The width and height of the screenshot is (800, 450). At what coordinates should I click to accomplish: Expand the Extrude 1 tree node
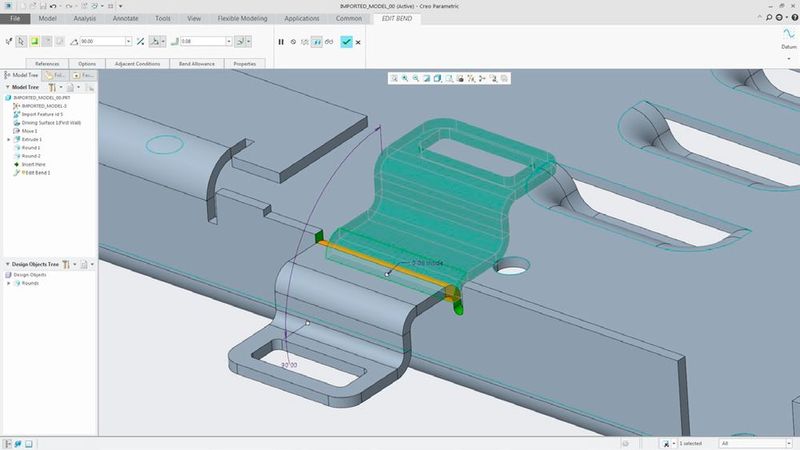tap(8, 139)
